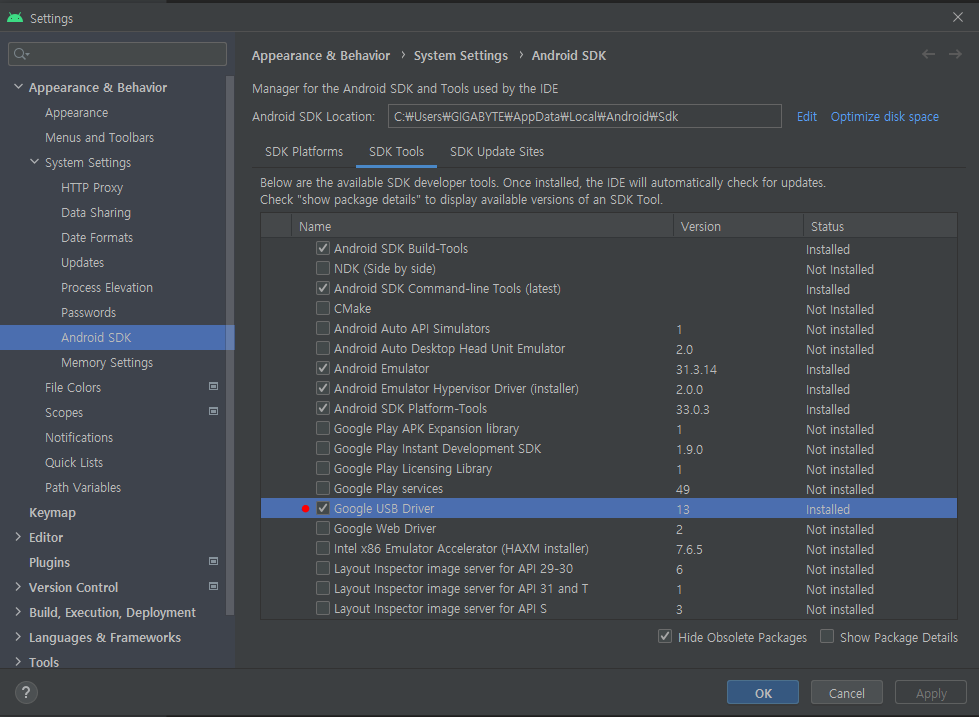979x717 pixels.
Task: Click the Cancel button
Action: tap(847, 693)
